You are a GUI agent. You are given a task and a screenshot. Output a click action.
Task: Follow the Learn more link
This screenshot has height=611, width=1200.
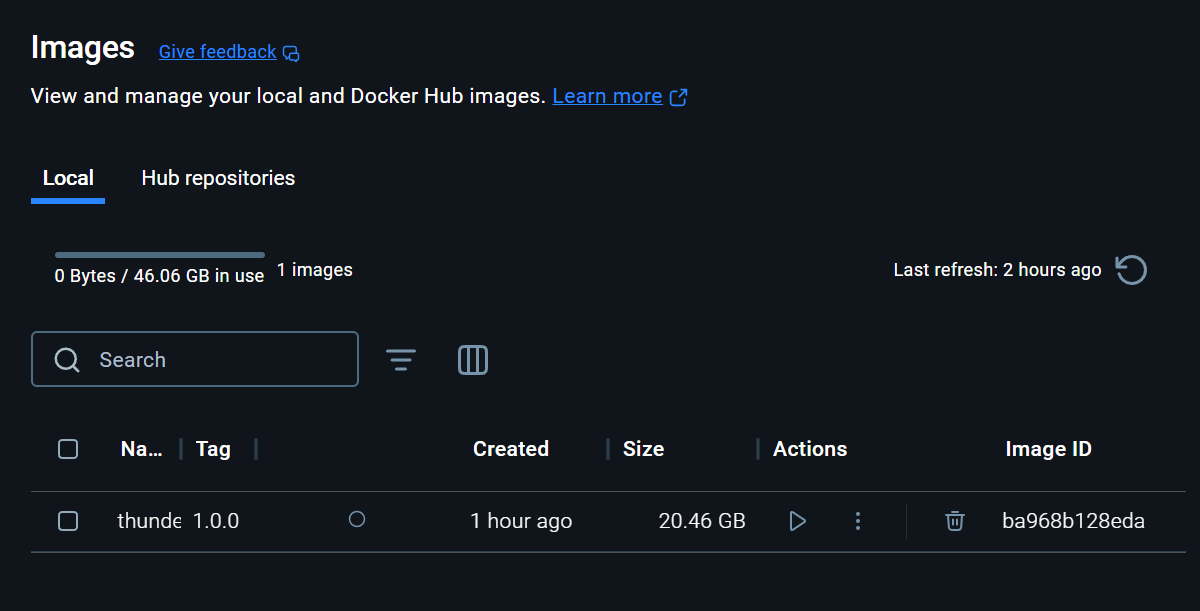pos(607,96)
